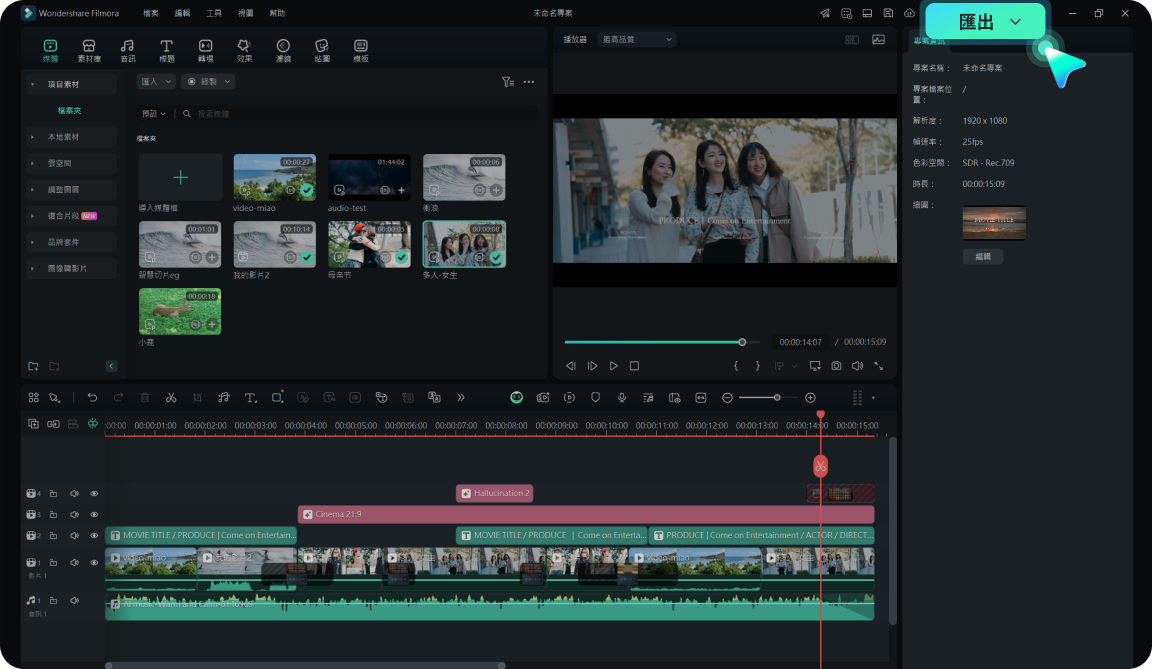Click the undo arrow in the timeline toolbar
Viewport: 1152px width, 669px height.
click(92, 397)
